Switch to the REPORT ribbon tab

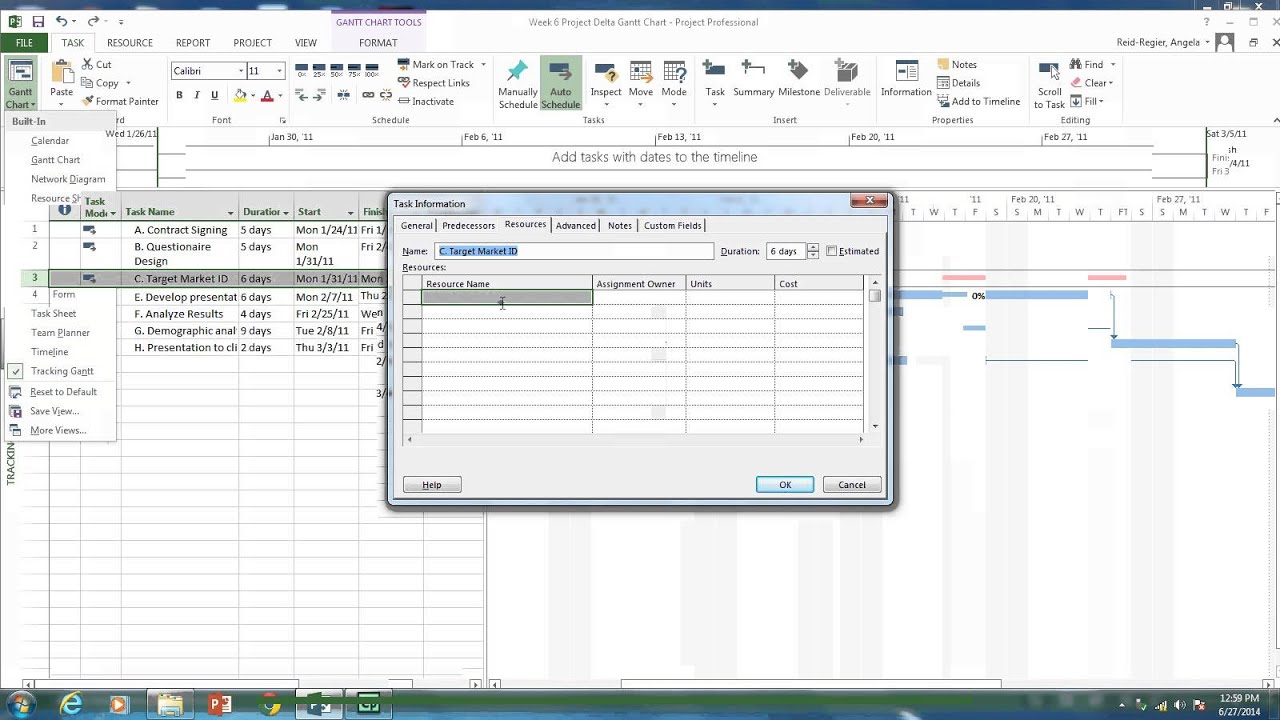pos(193,43)
